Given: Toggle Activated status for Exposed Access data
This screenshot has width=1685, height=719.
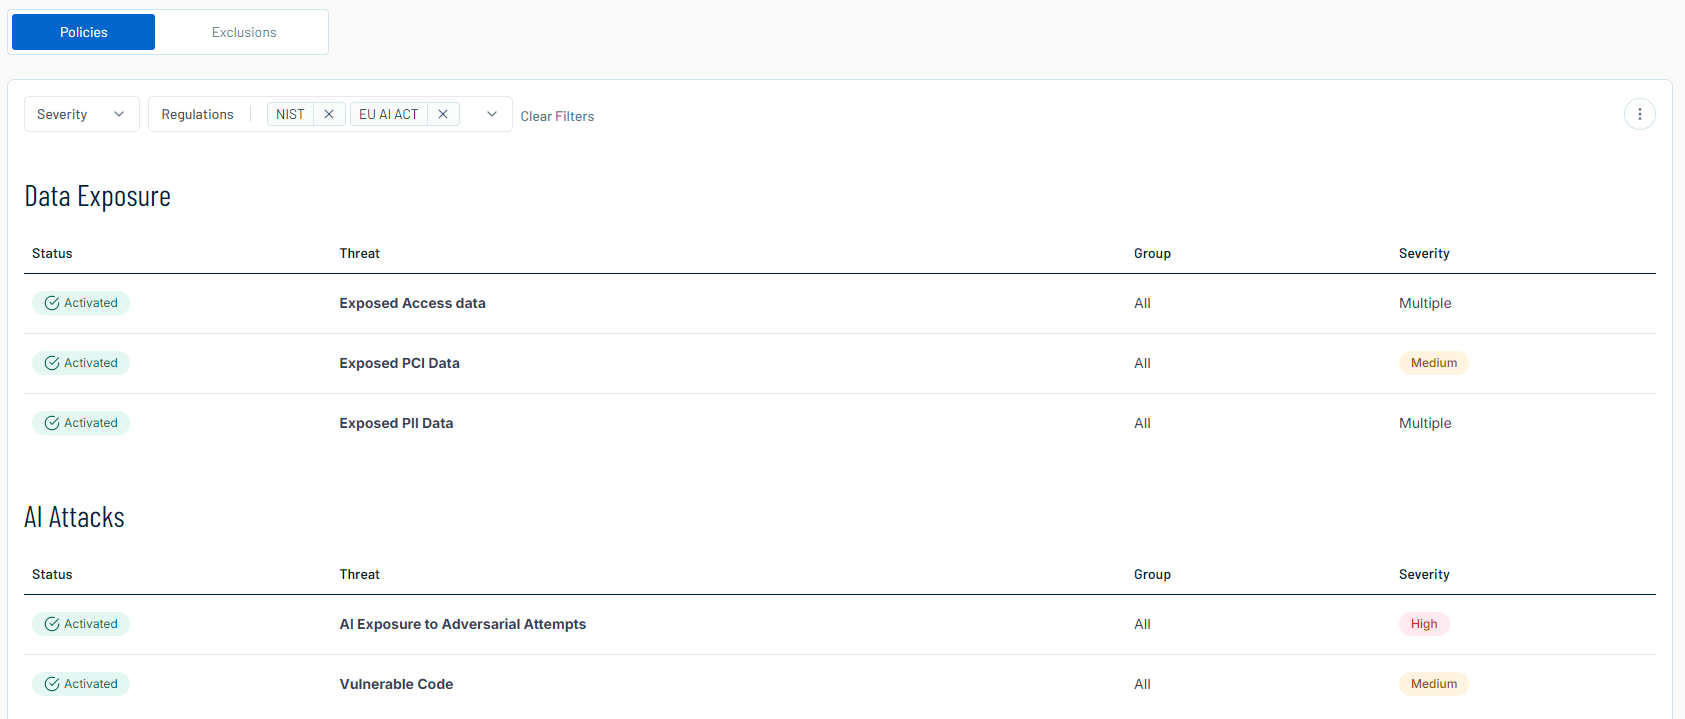Looking at the screenshot, I should [81, 303].
